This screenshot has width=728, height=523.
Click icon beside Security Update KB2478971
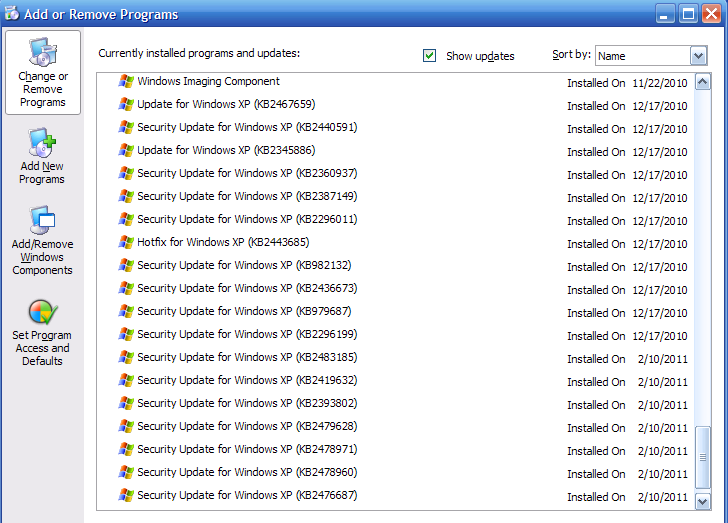tap(126, 449)
